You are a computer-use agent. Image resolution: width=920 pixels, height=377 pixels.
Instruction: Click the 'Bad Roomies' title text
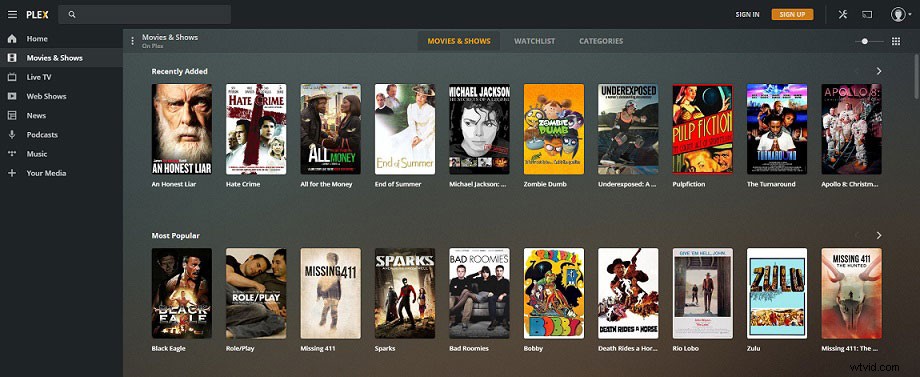(x=469, y=348)
